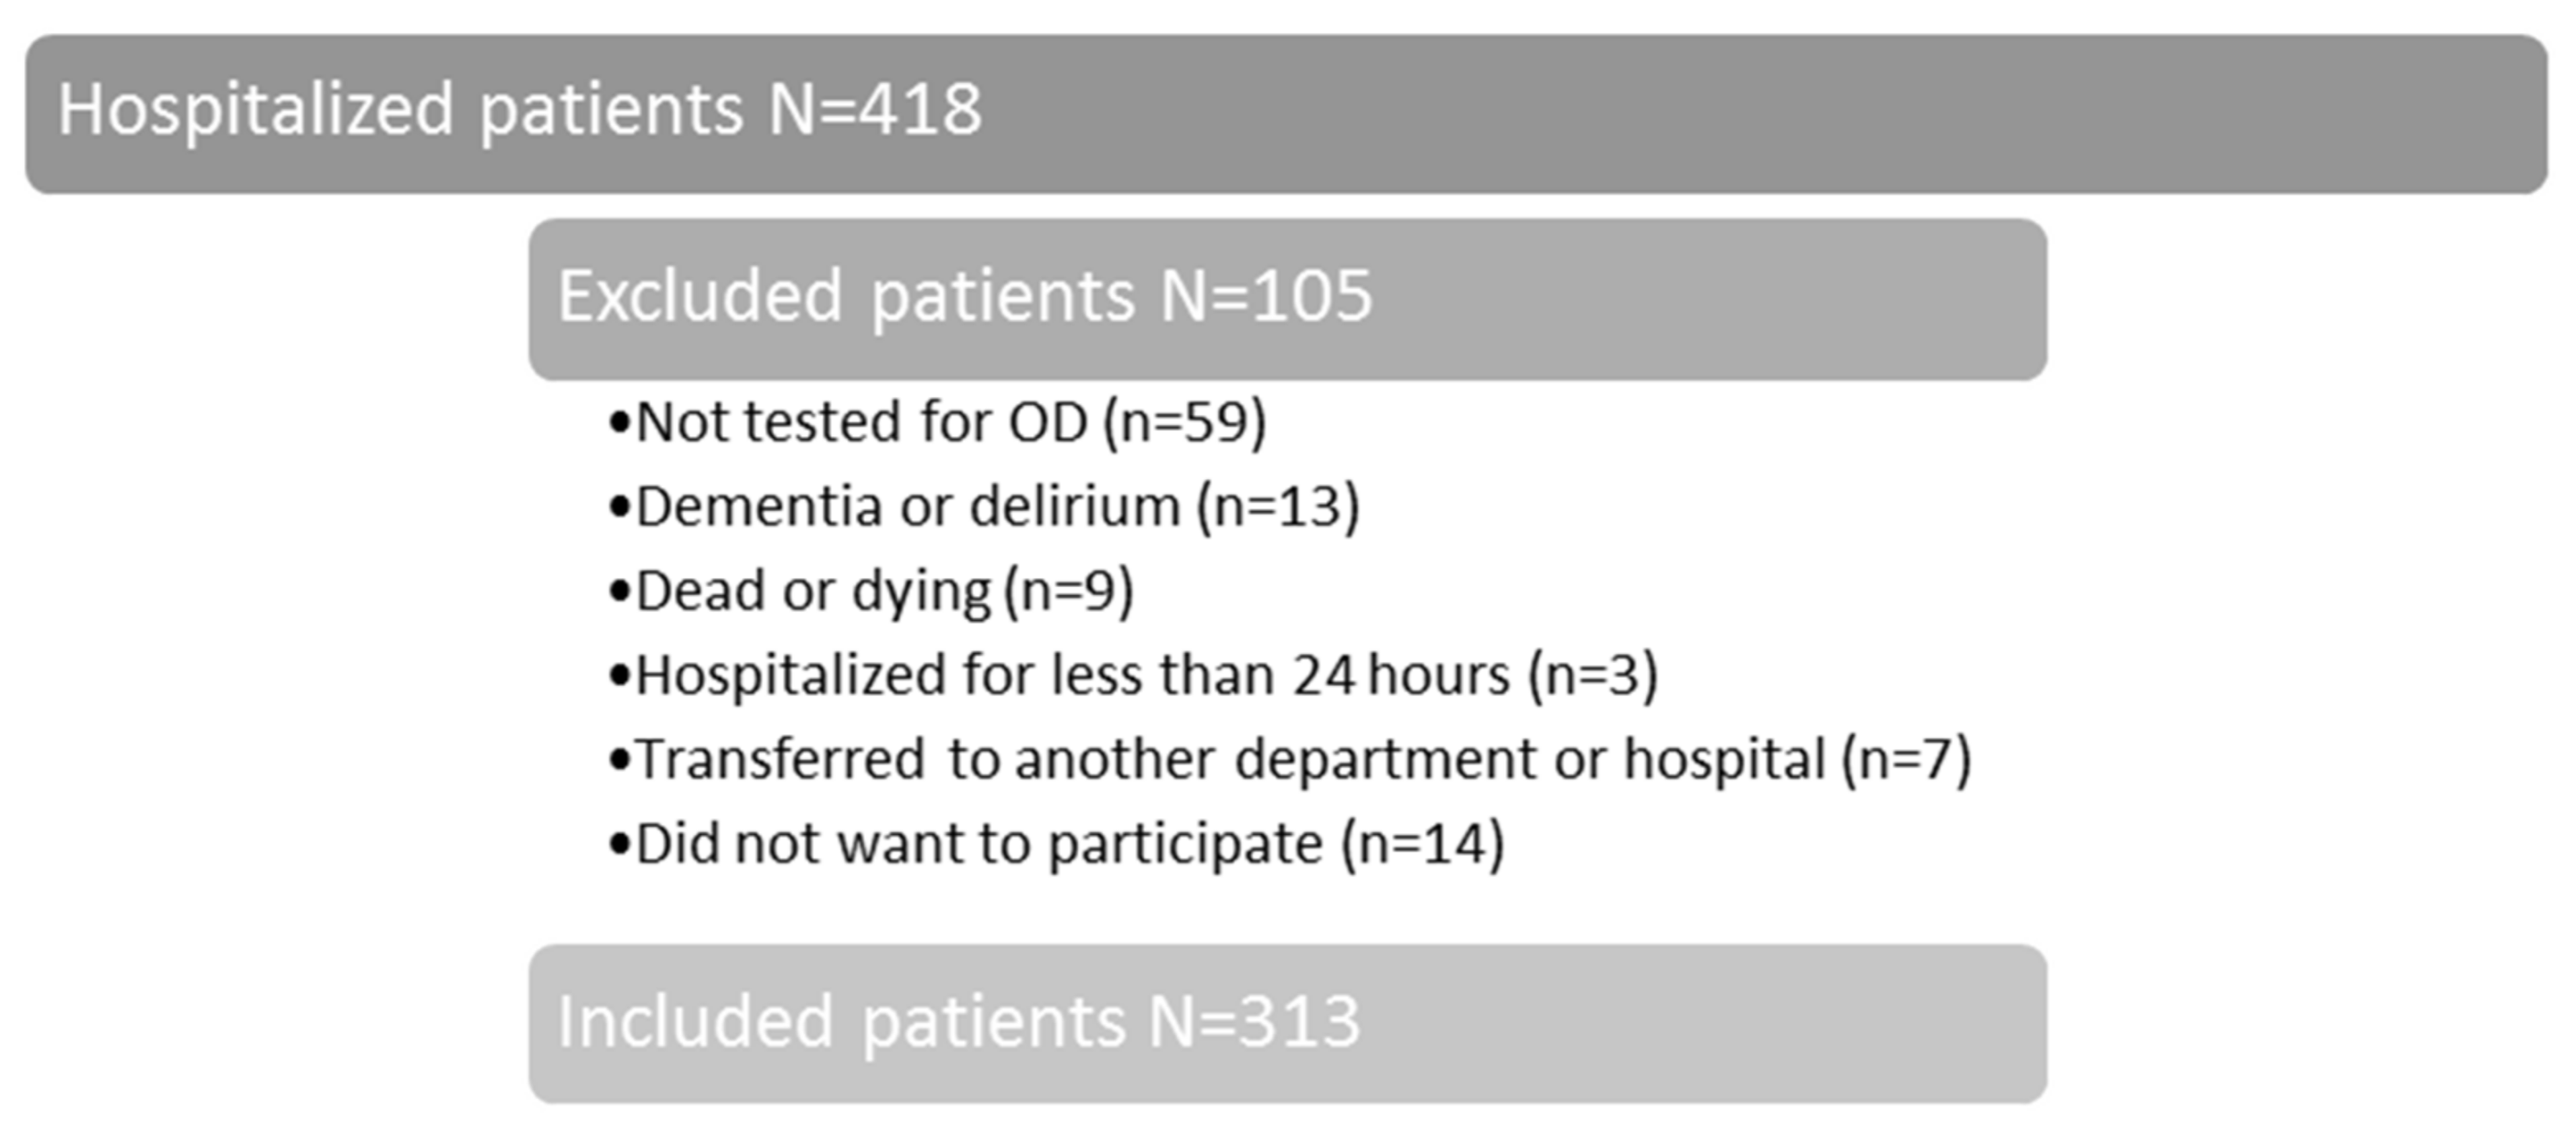Click the Dementia or delirium entry
Image resolution: width=2576 pixels, height=1132 pixels.
(984, 507)
